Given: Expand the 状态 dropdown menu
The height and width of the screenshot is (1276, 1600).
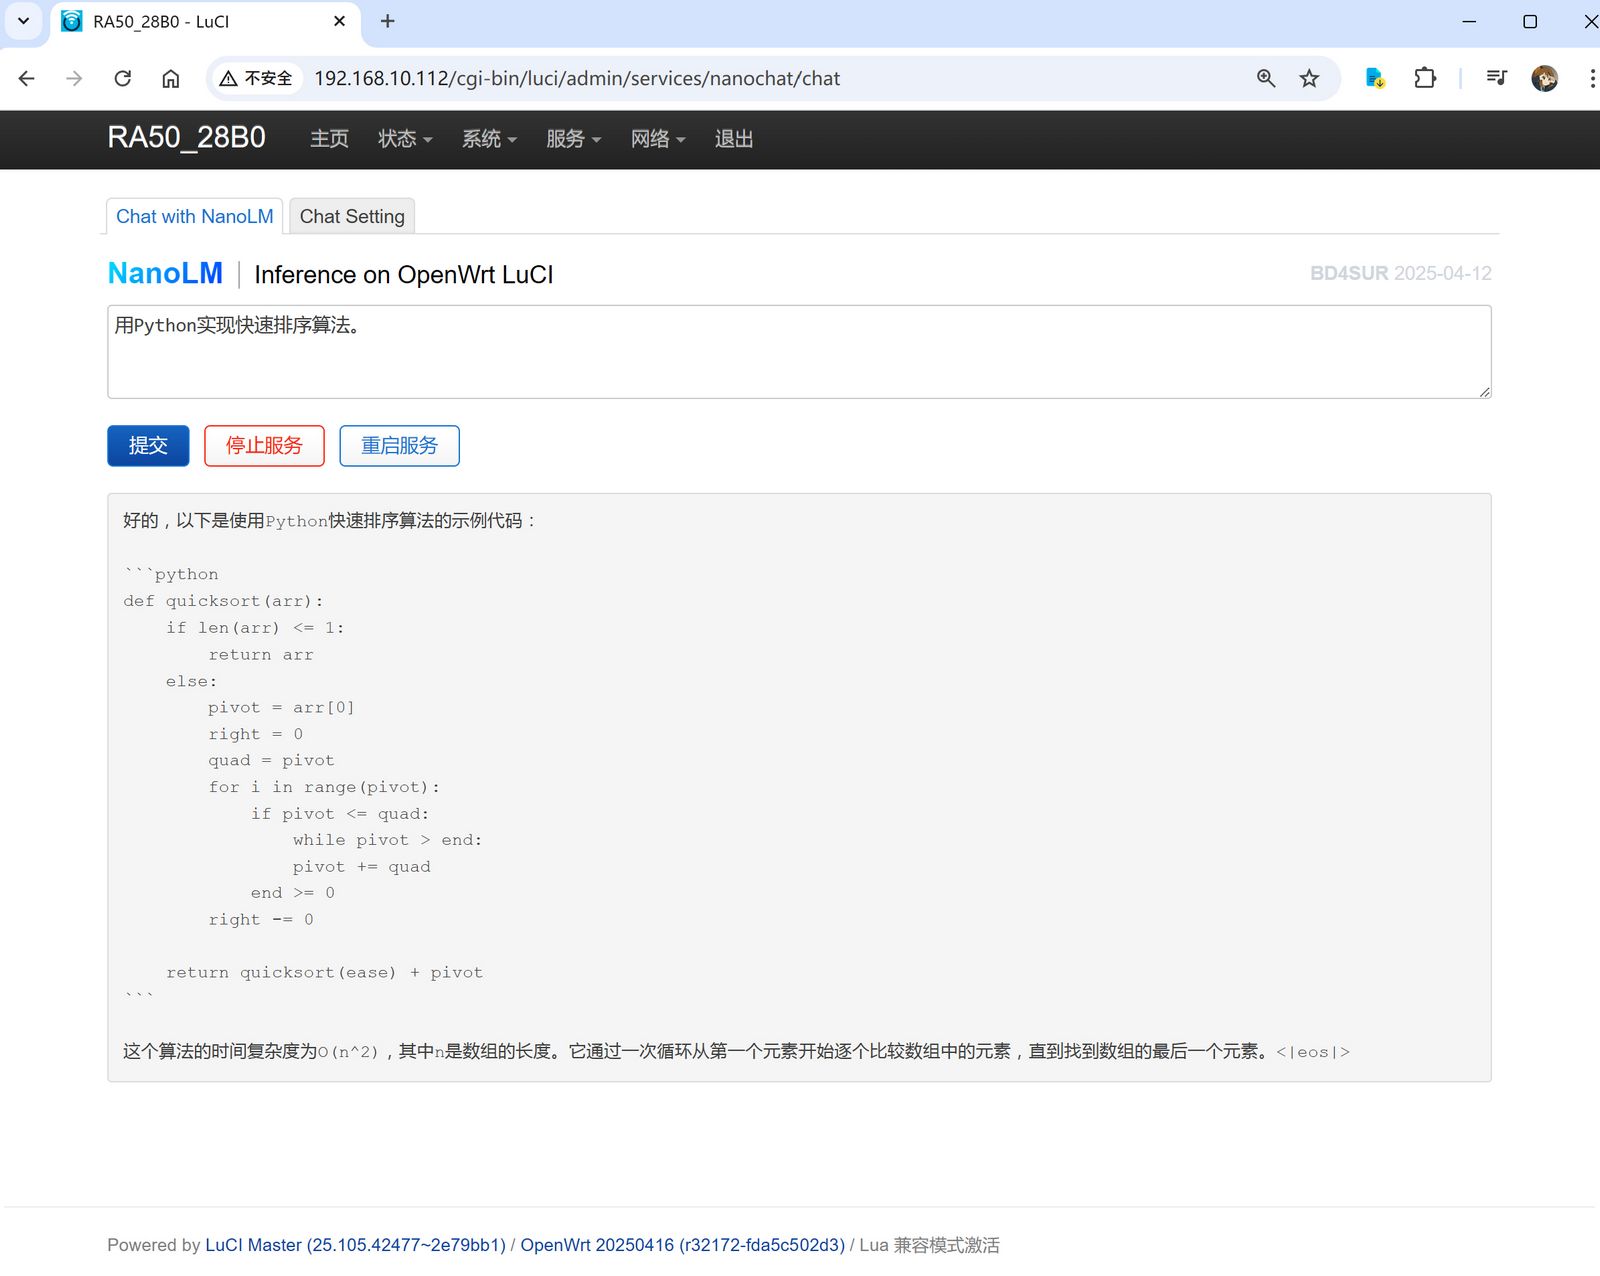Looking at the screenshot, I should coord(405,139).
